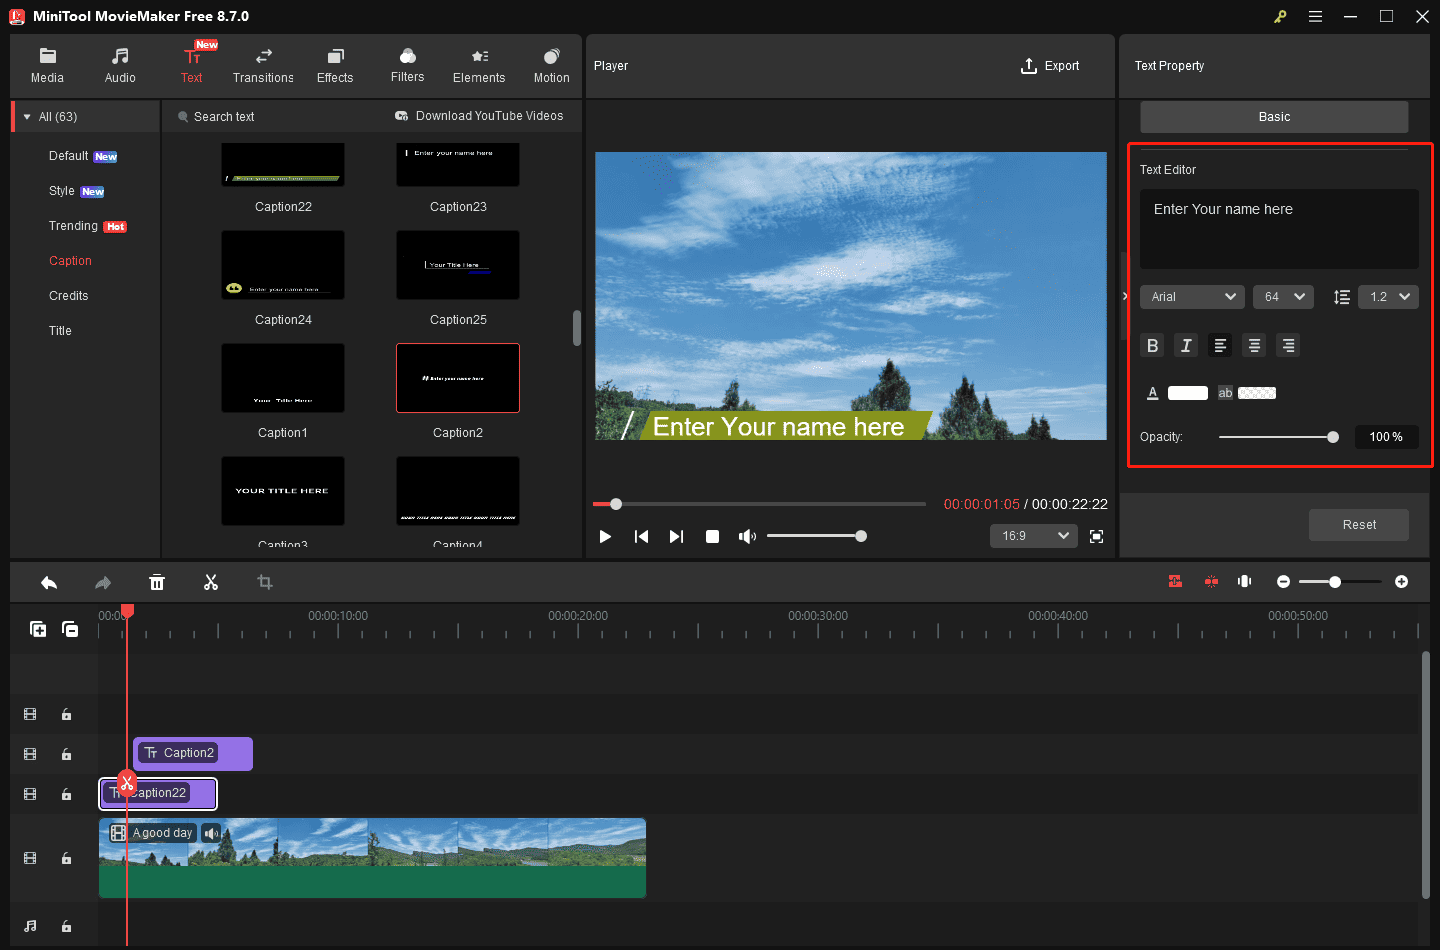Image resolution: width=1440 pixels, height=950 pixels.
Task: Open the Media library tab
Action: [47, 66]
